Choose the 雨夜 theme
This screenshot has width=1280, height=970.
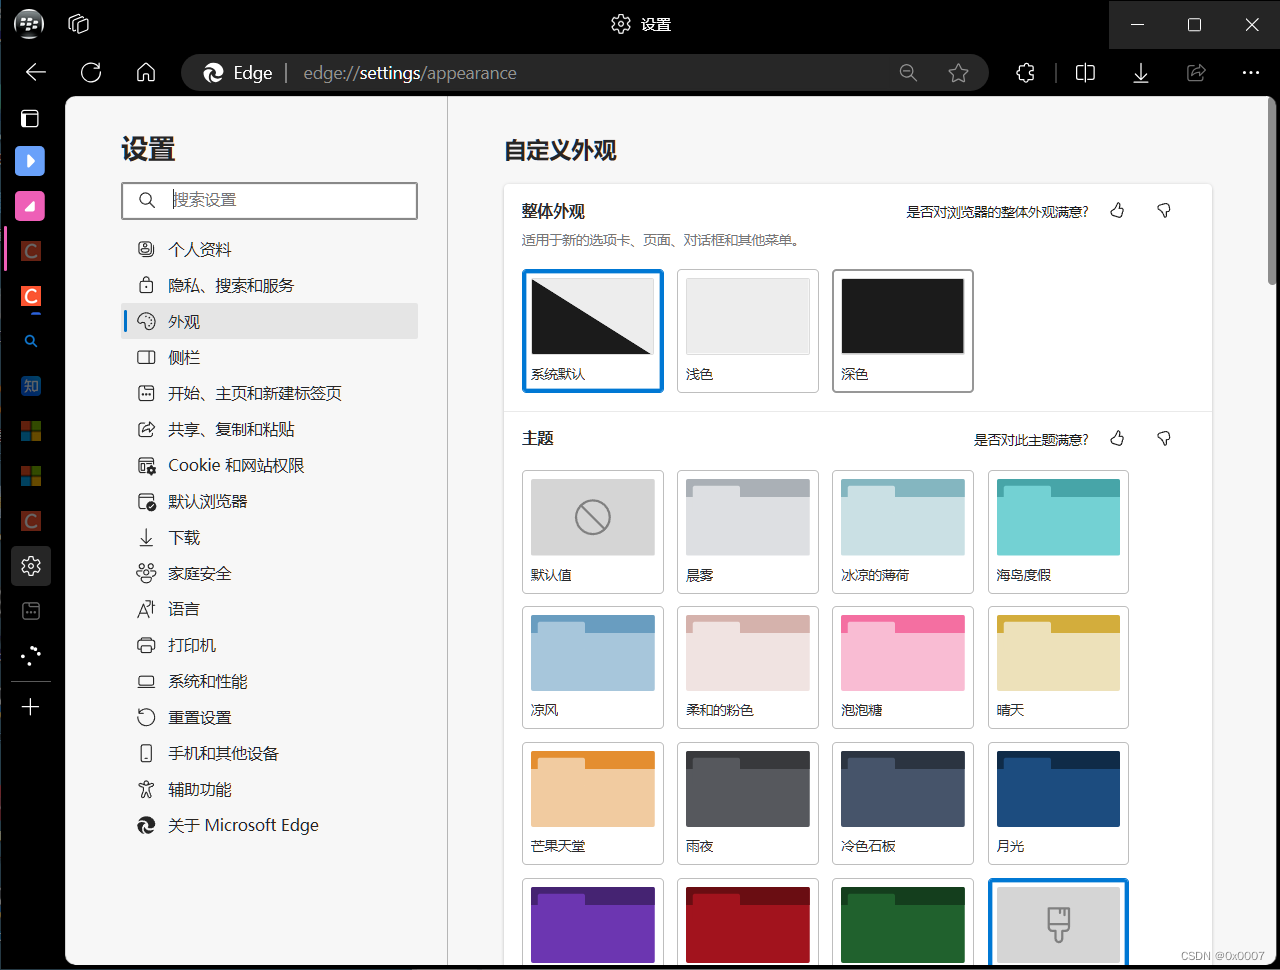point(748,803)
